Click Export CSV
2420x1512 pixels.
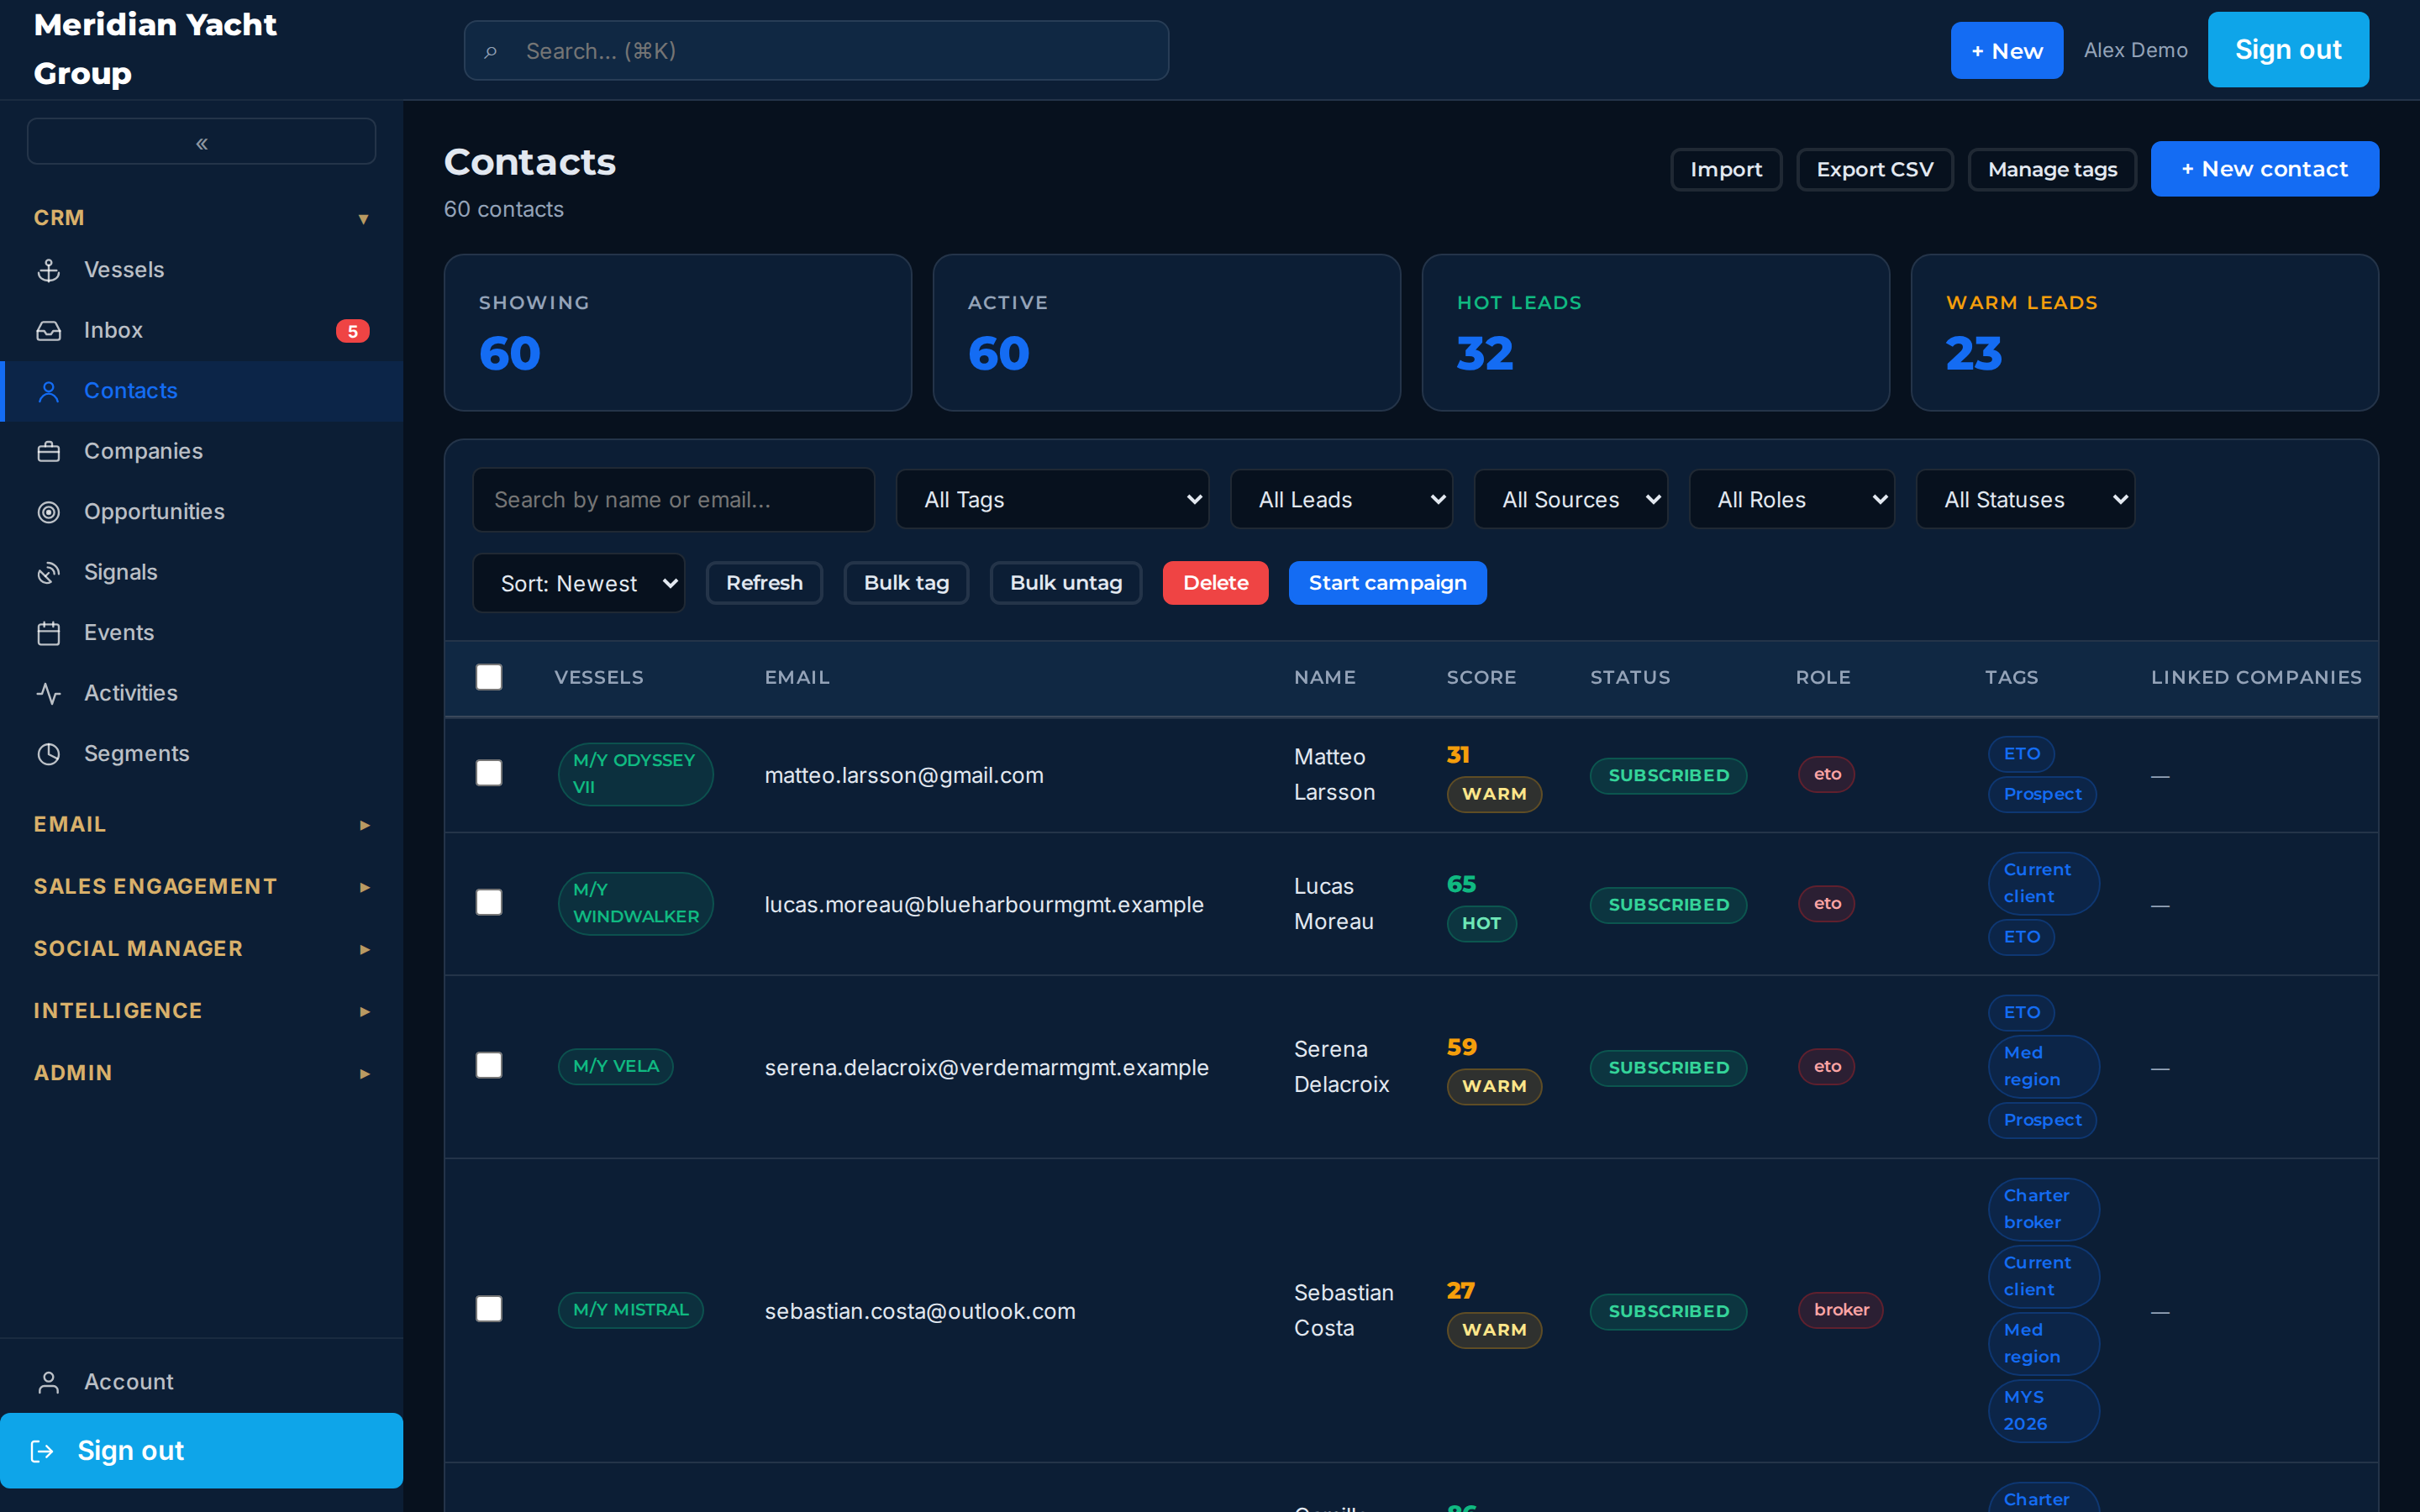pos(1874,169)
